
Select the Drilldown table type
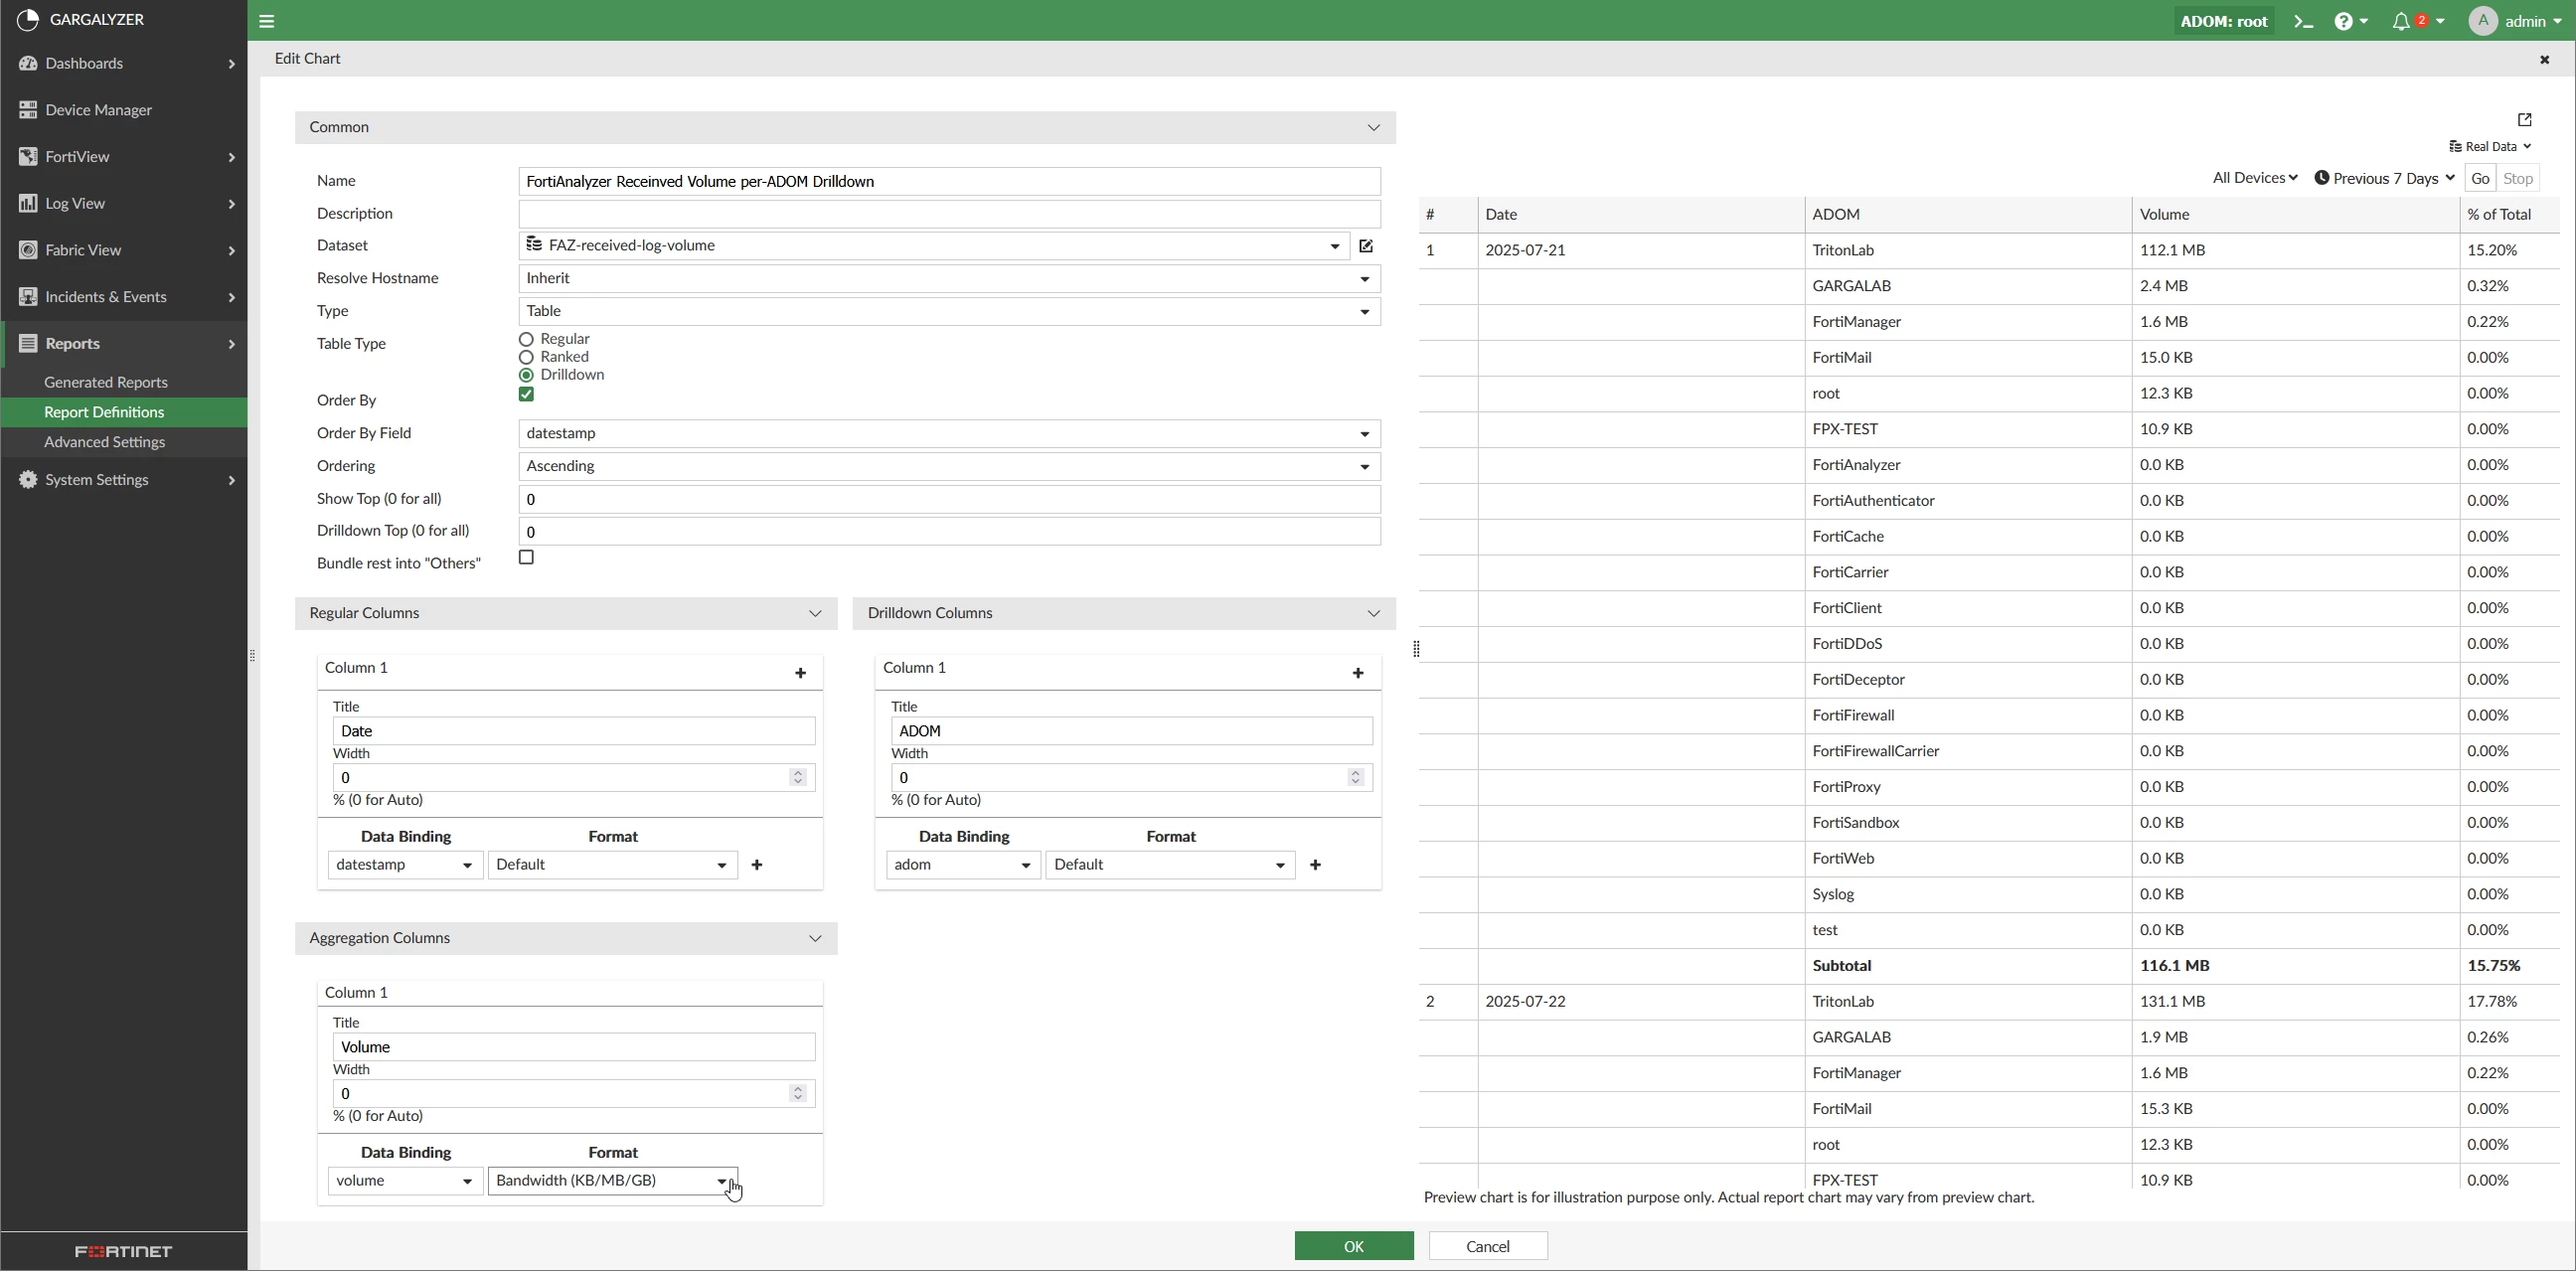coord(526,375)
